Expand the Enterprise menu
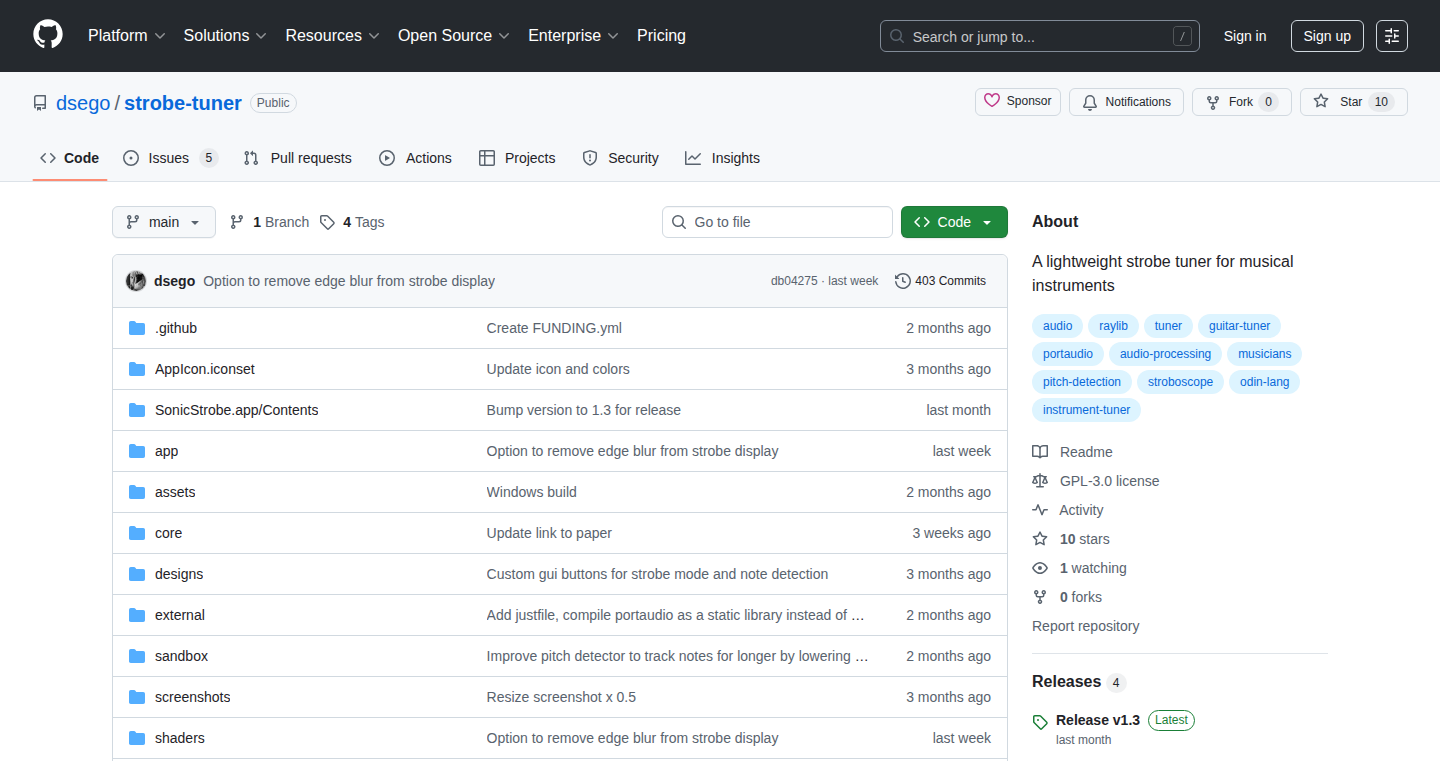Screen dimensions: 1440x761 tap(573, 36)
